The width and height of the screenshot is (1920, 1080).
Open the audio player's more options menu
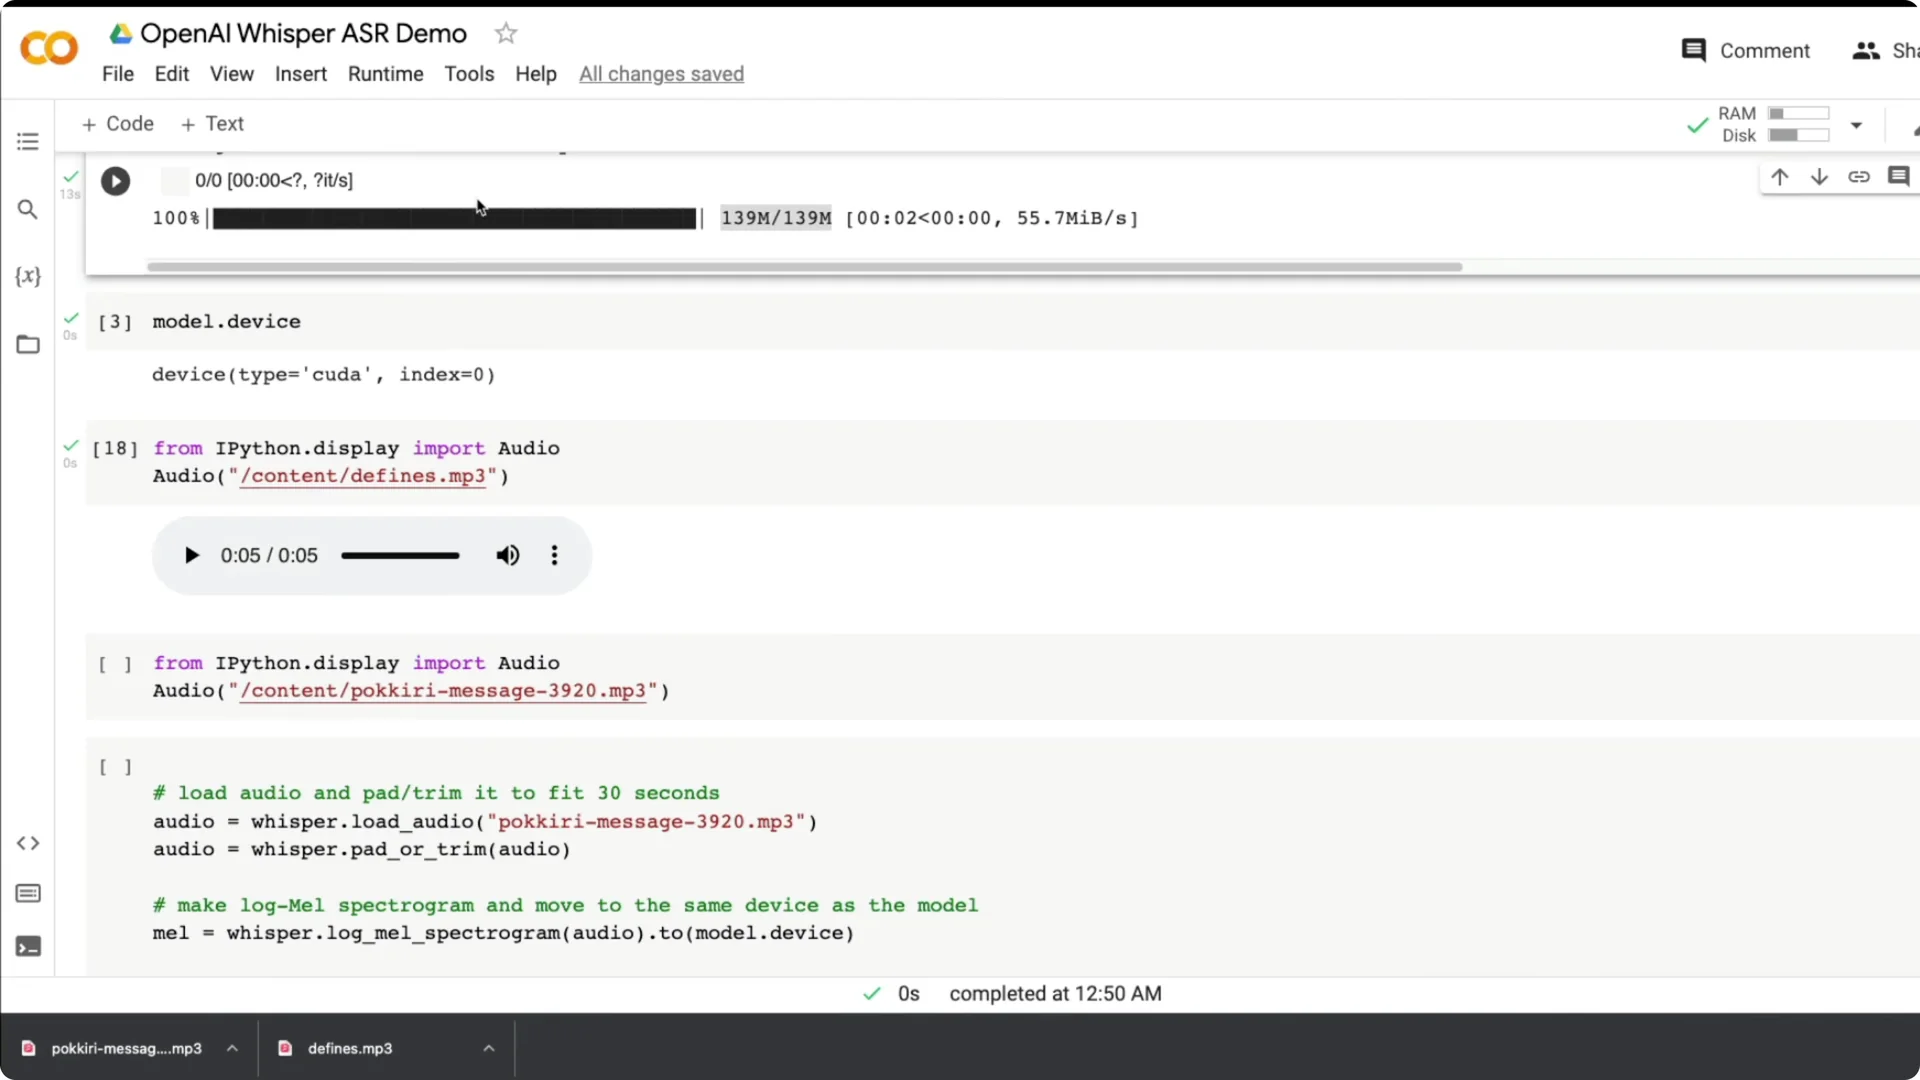[553, 555]
